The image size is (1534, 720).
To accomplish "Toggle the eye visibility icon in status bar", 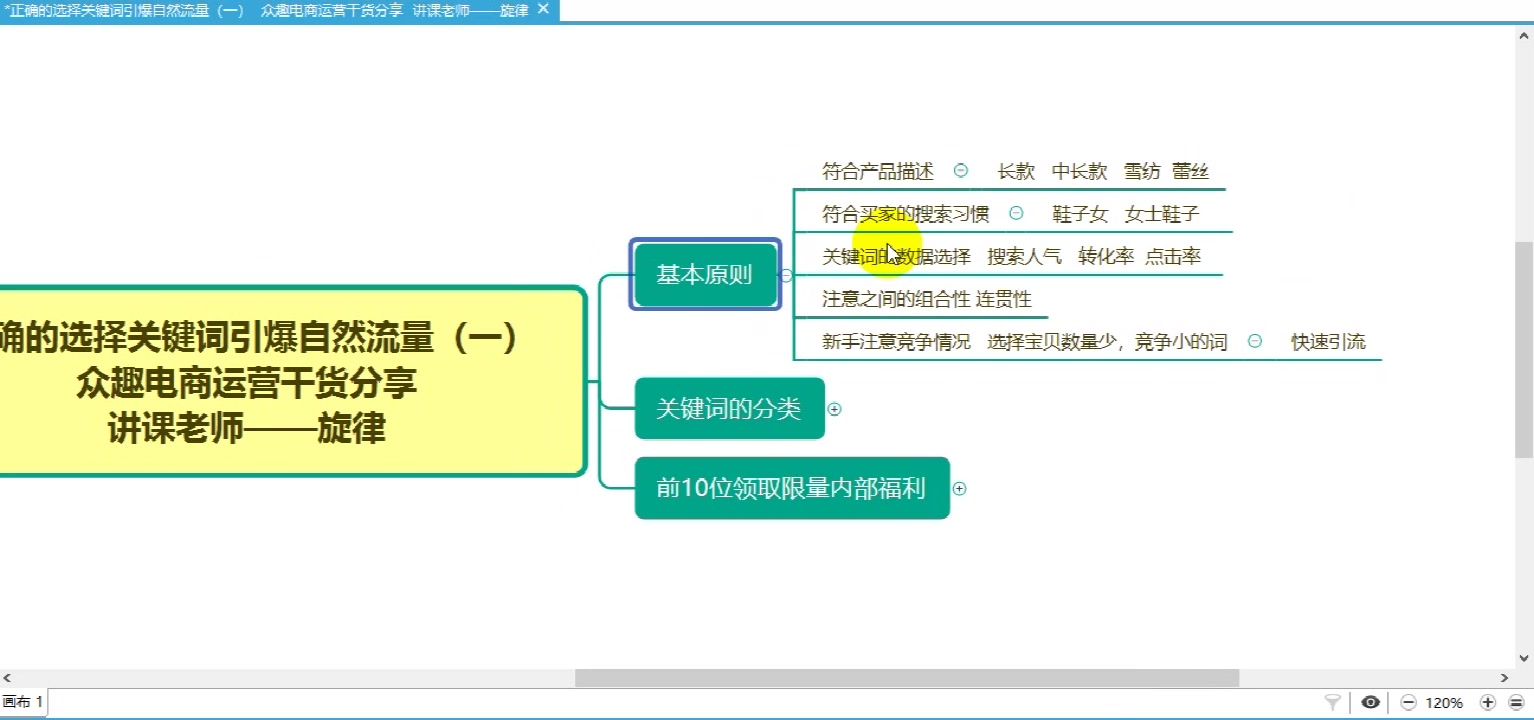I will pos(1371,702).
